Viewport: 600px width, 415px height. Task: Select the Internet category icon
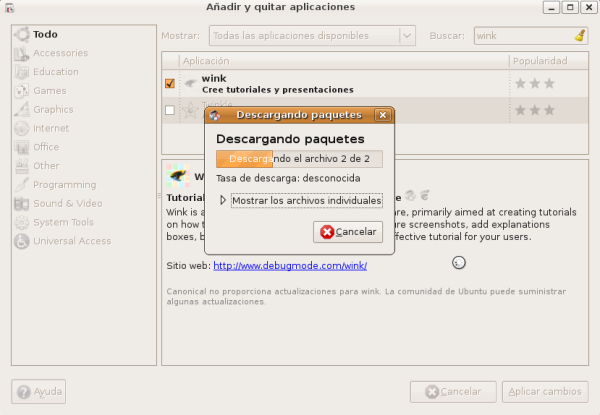tap(22, 129)
